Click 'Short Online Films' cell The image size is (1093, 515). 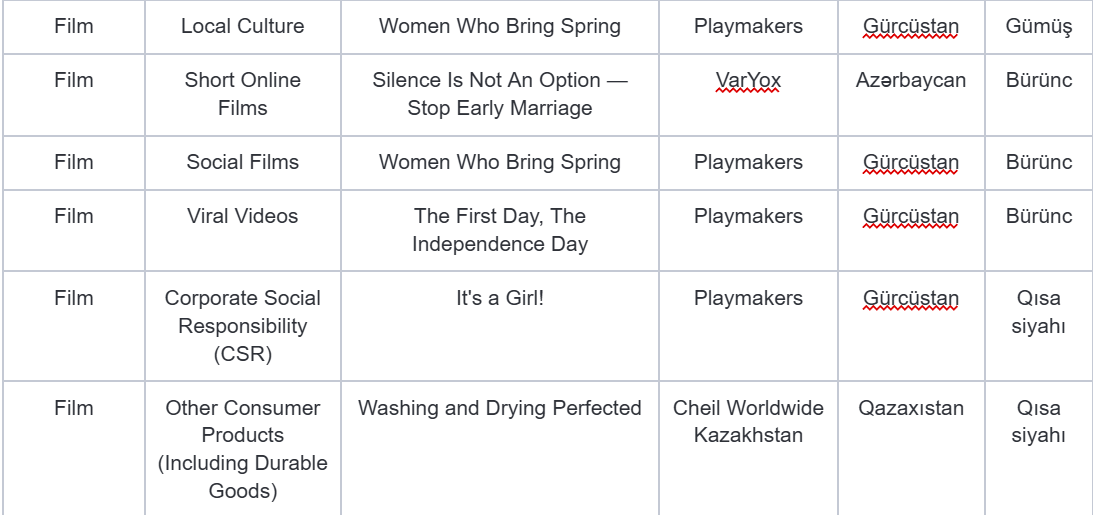click(x=243, y=94)
